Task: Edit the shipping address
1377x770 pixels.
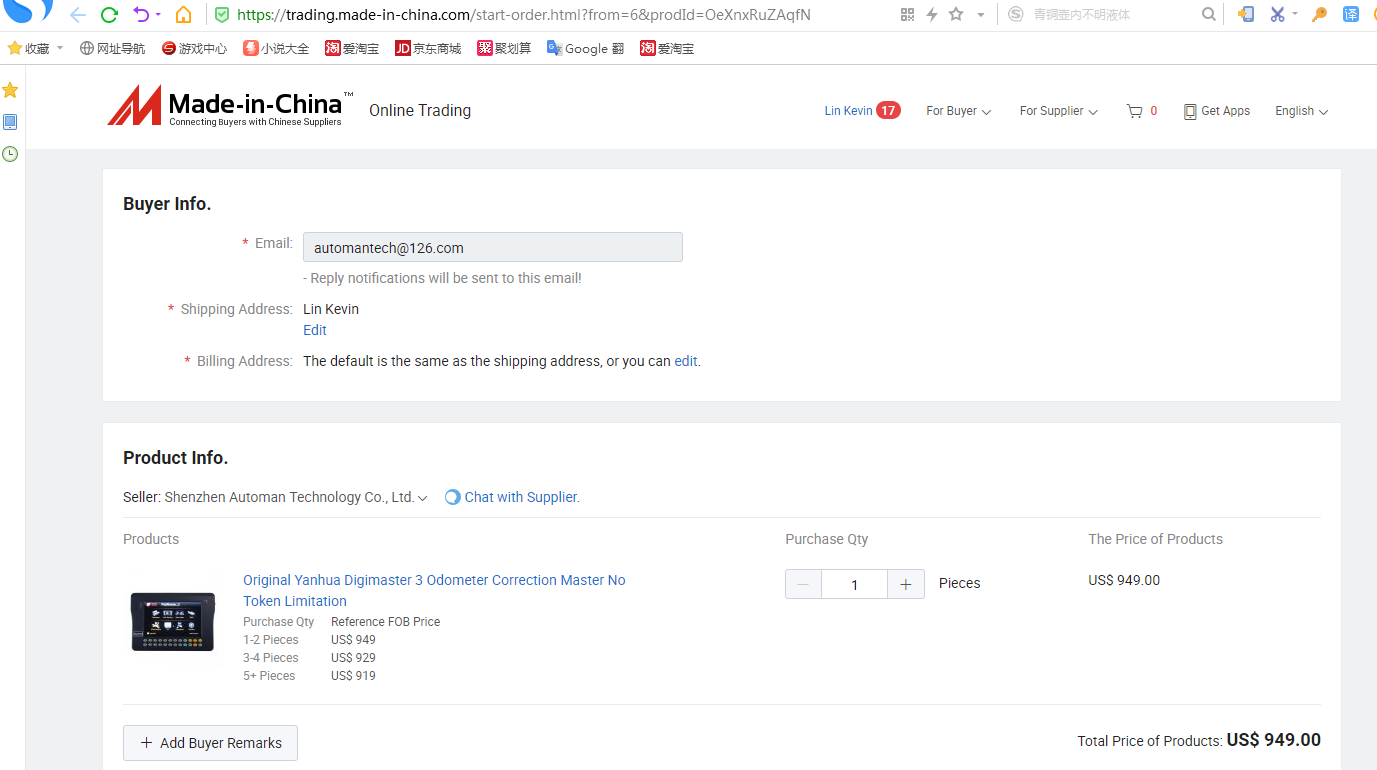Action: click(315, 330)
